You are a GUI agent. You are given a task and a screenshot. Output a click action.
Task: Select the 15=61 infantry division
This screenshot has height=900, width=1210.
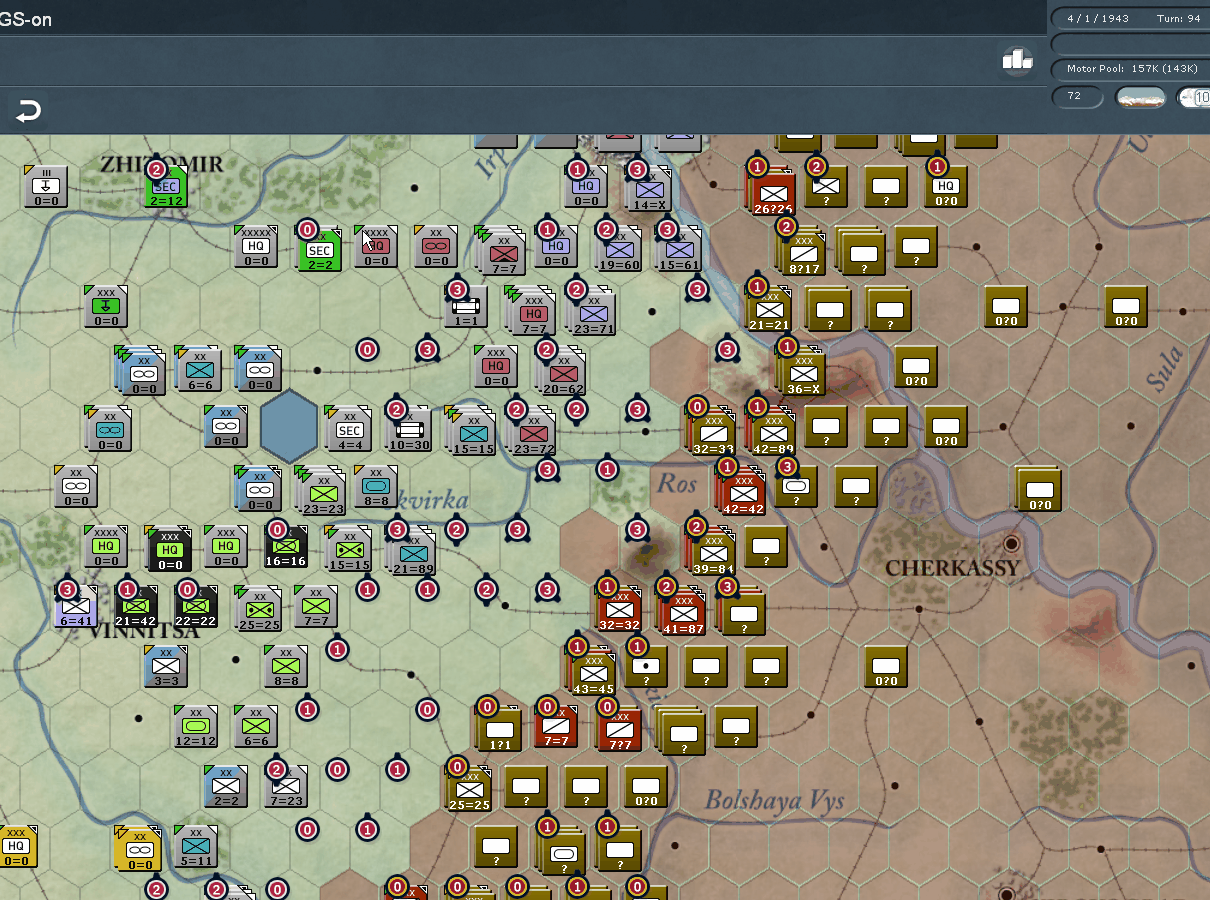click(x=679, y=250)
